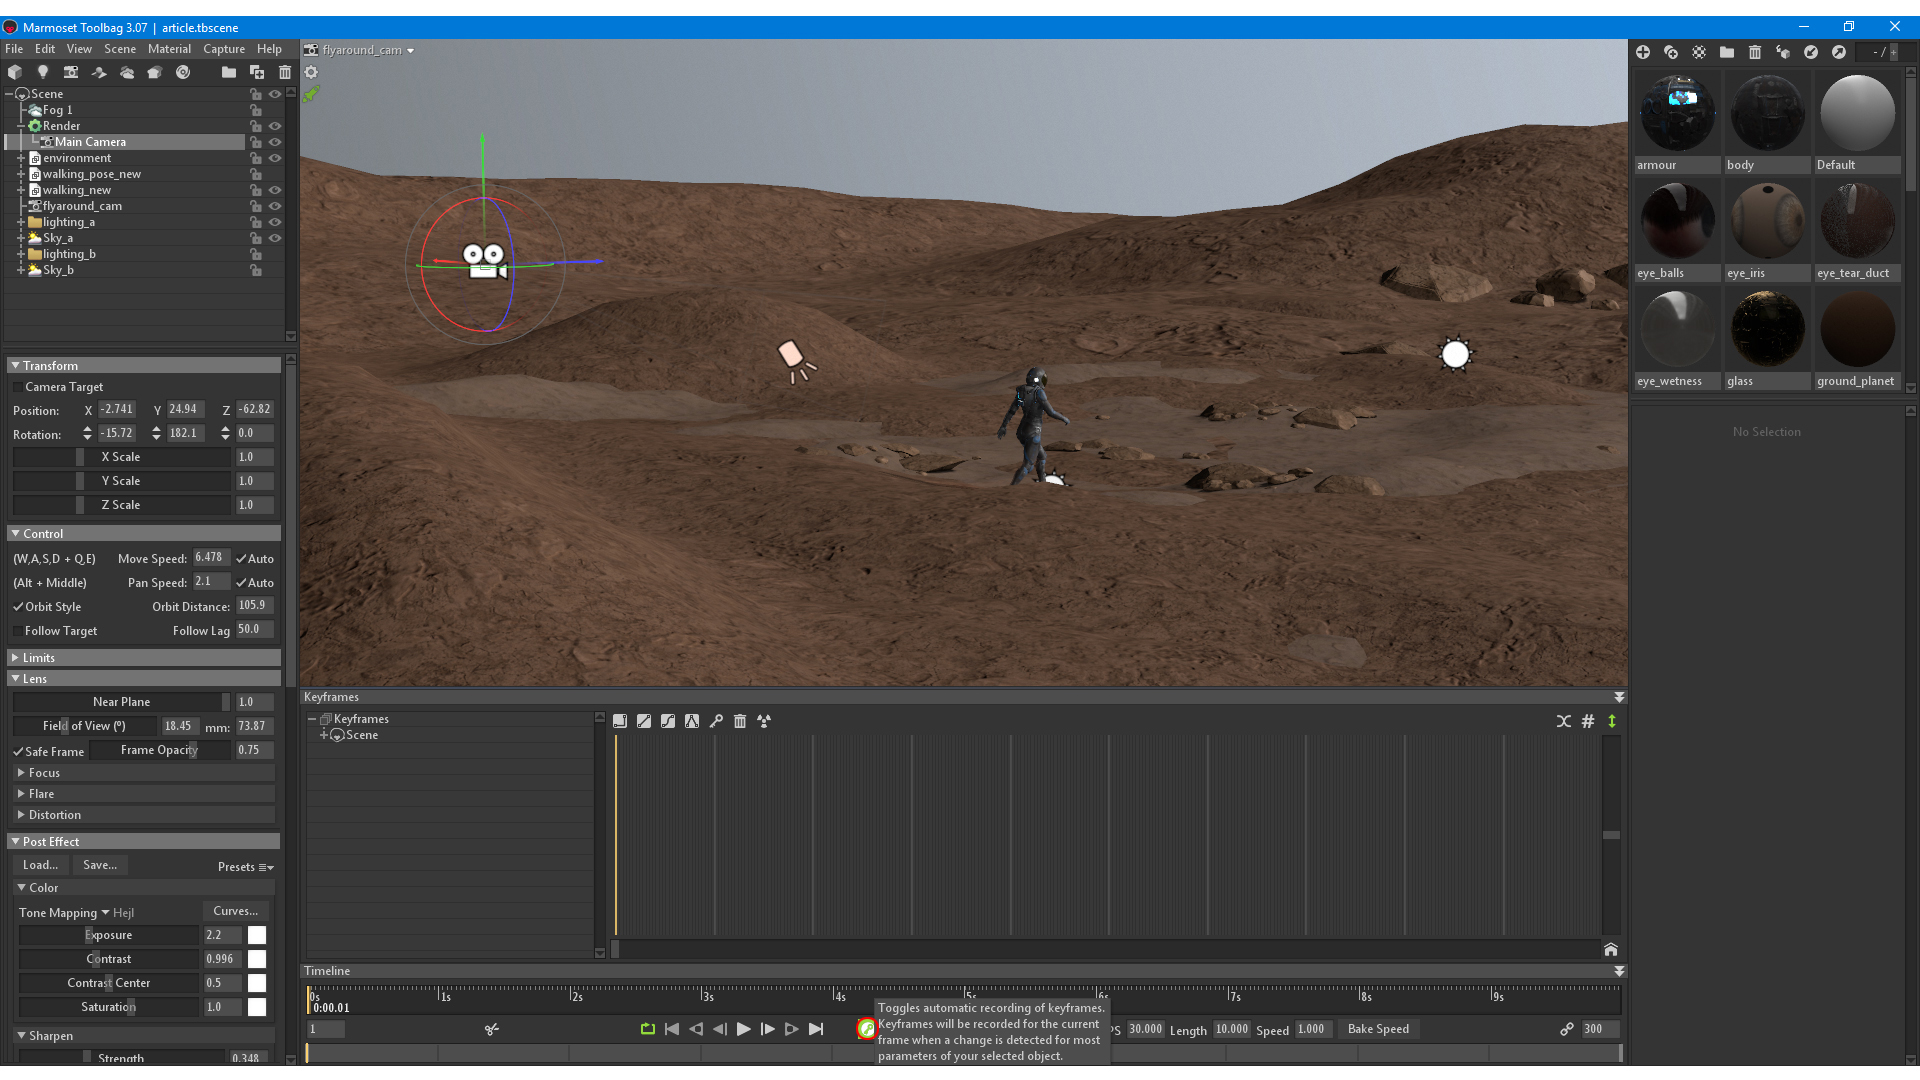Duplicate the selected material
This screenshot has width=1920, height=1080.
point(1671,52)
